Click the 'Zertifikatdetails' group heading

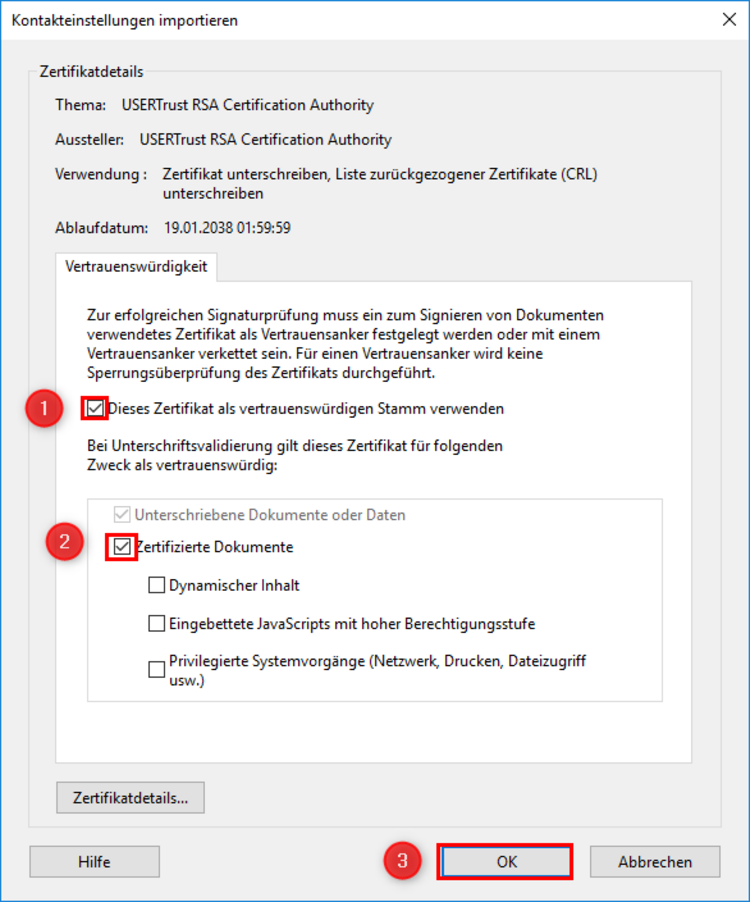point(91,72)
